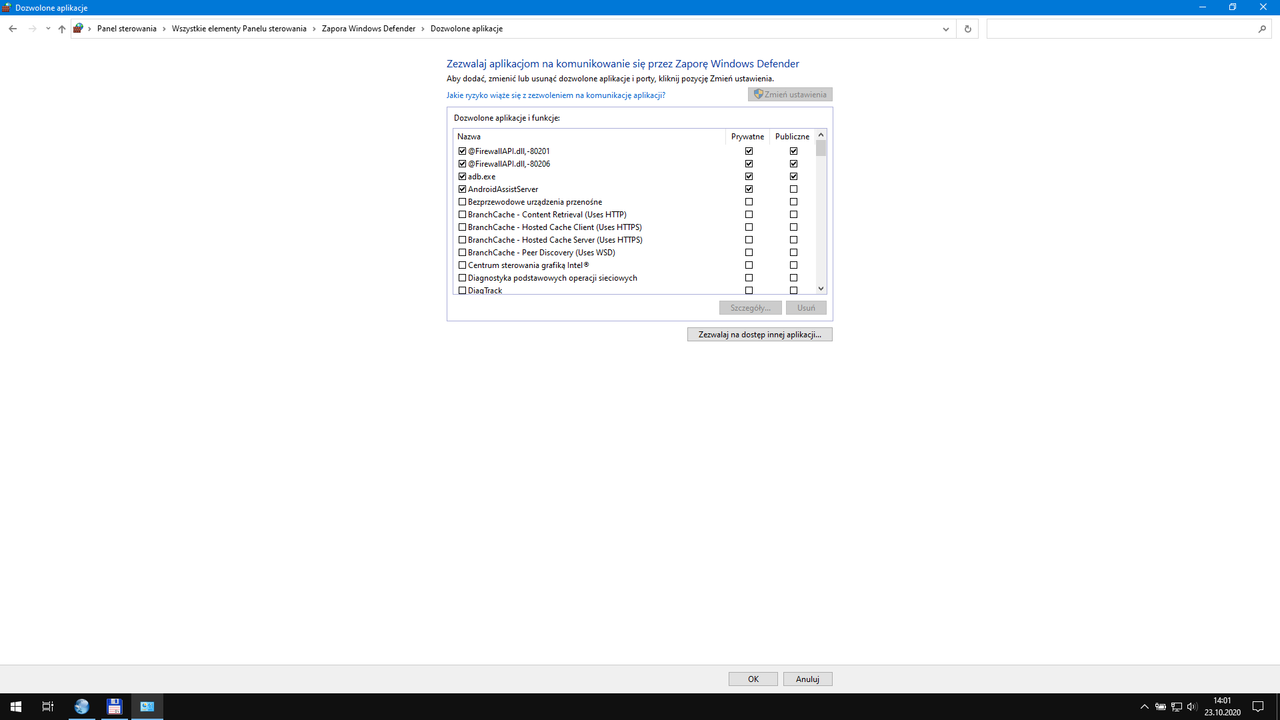1280x720 pixels.
Task: Click the Zmień ustawienia button
Action: 790,94
